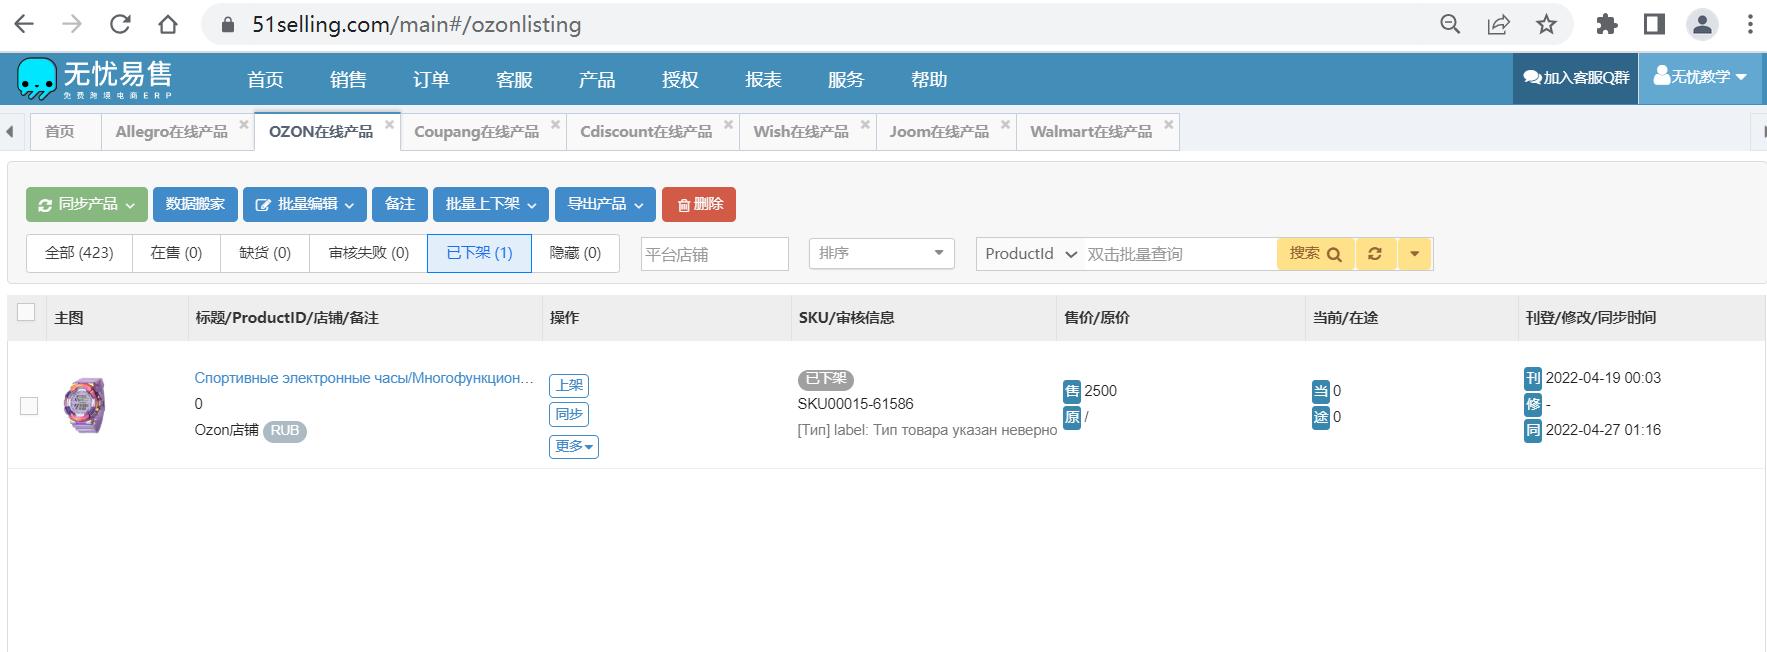Screen dimensions: 1767x652
Task: Click 加入客服Q群 button
Action: [x=1576, y=77]
